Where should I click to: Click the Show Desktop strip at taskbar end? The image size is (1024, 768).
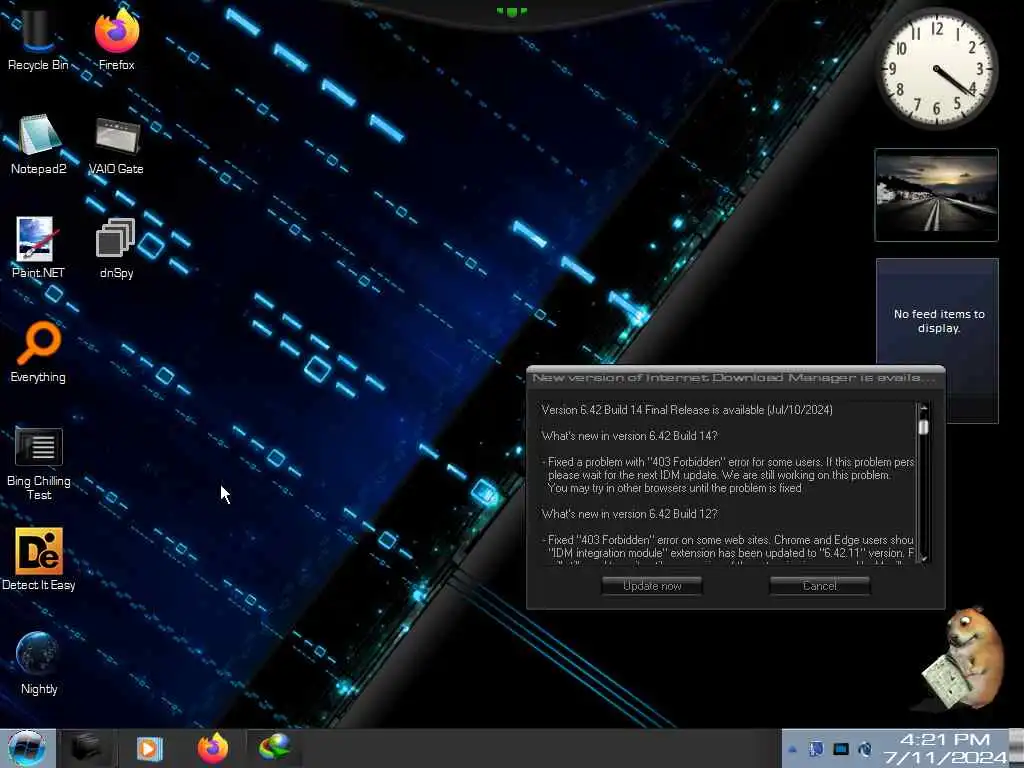1016,748
